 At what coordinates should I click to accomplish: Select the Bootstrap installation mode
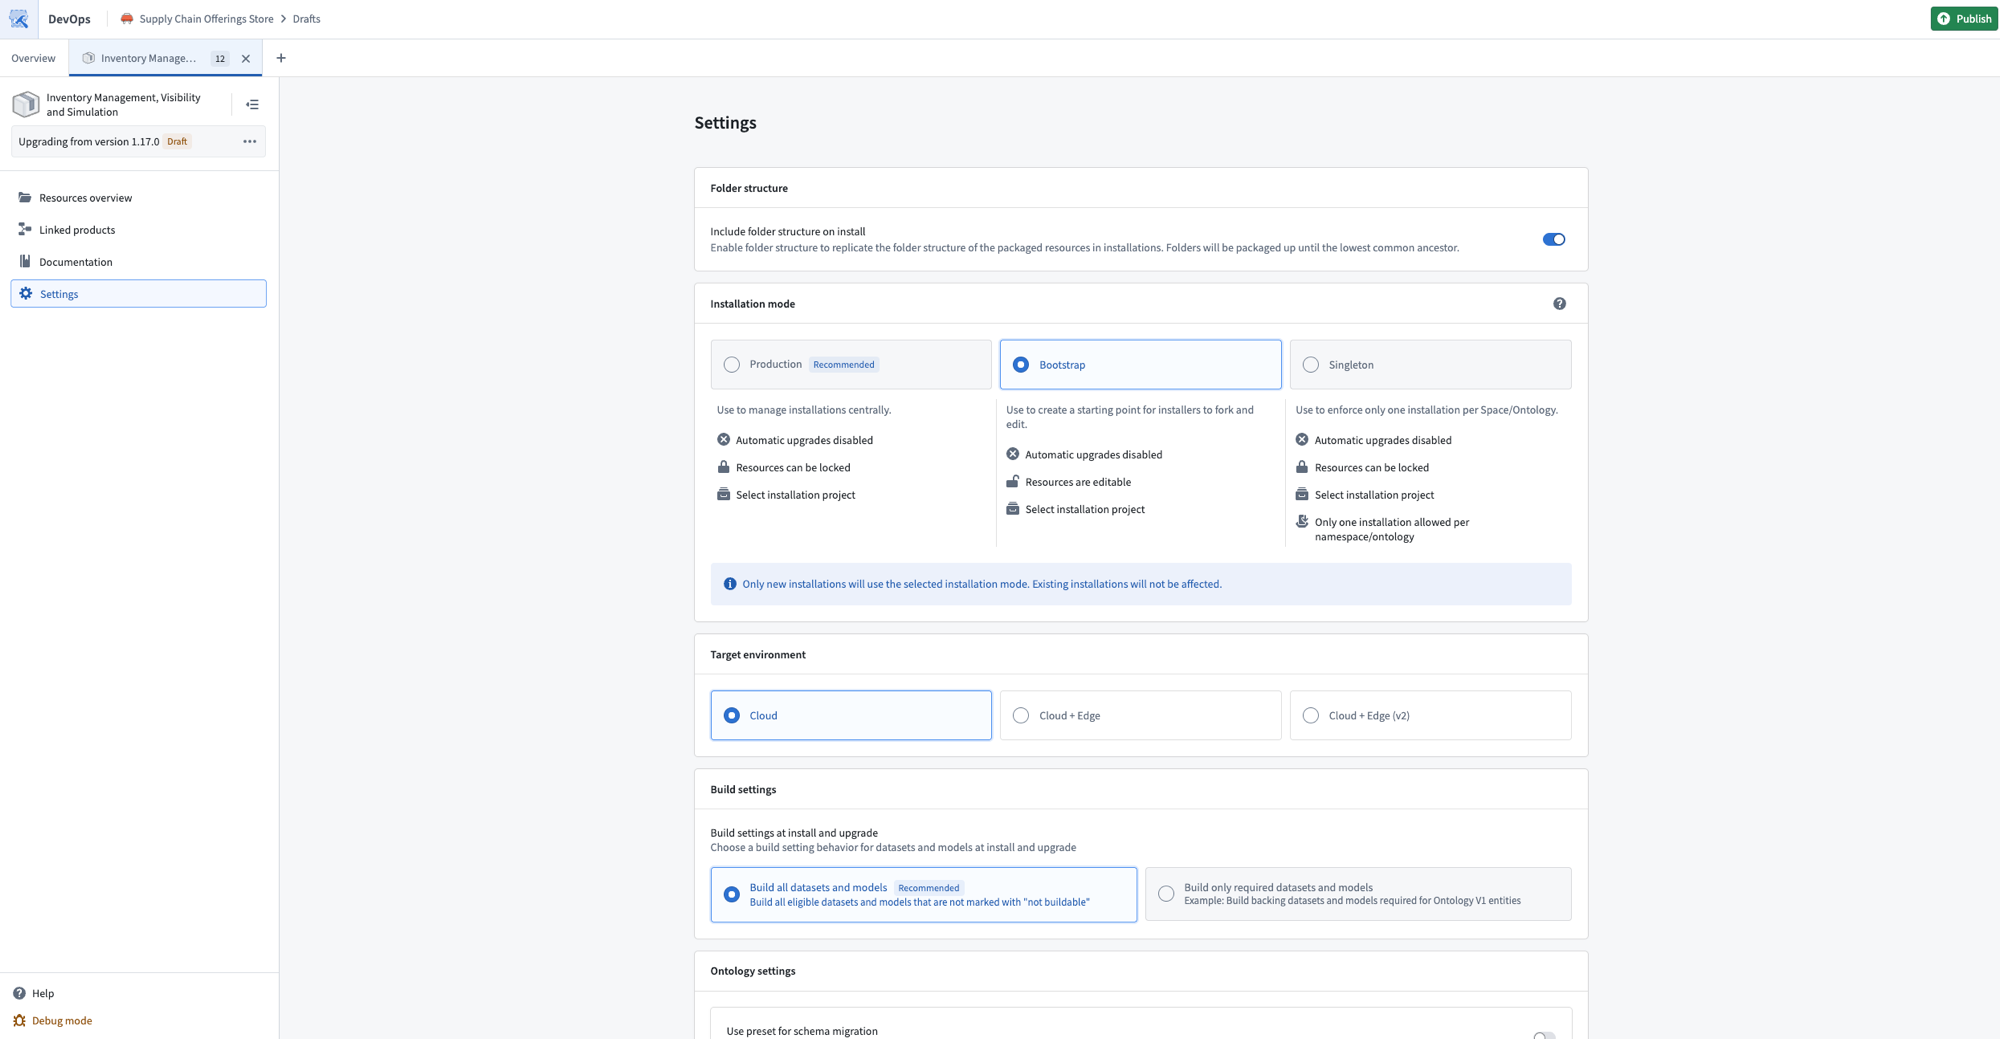point(1140,365)
